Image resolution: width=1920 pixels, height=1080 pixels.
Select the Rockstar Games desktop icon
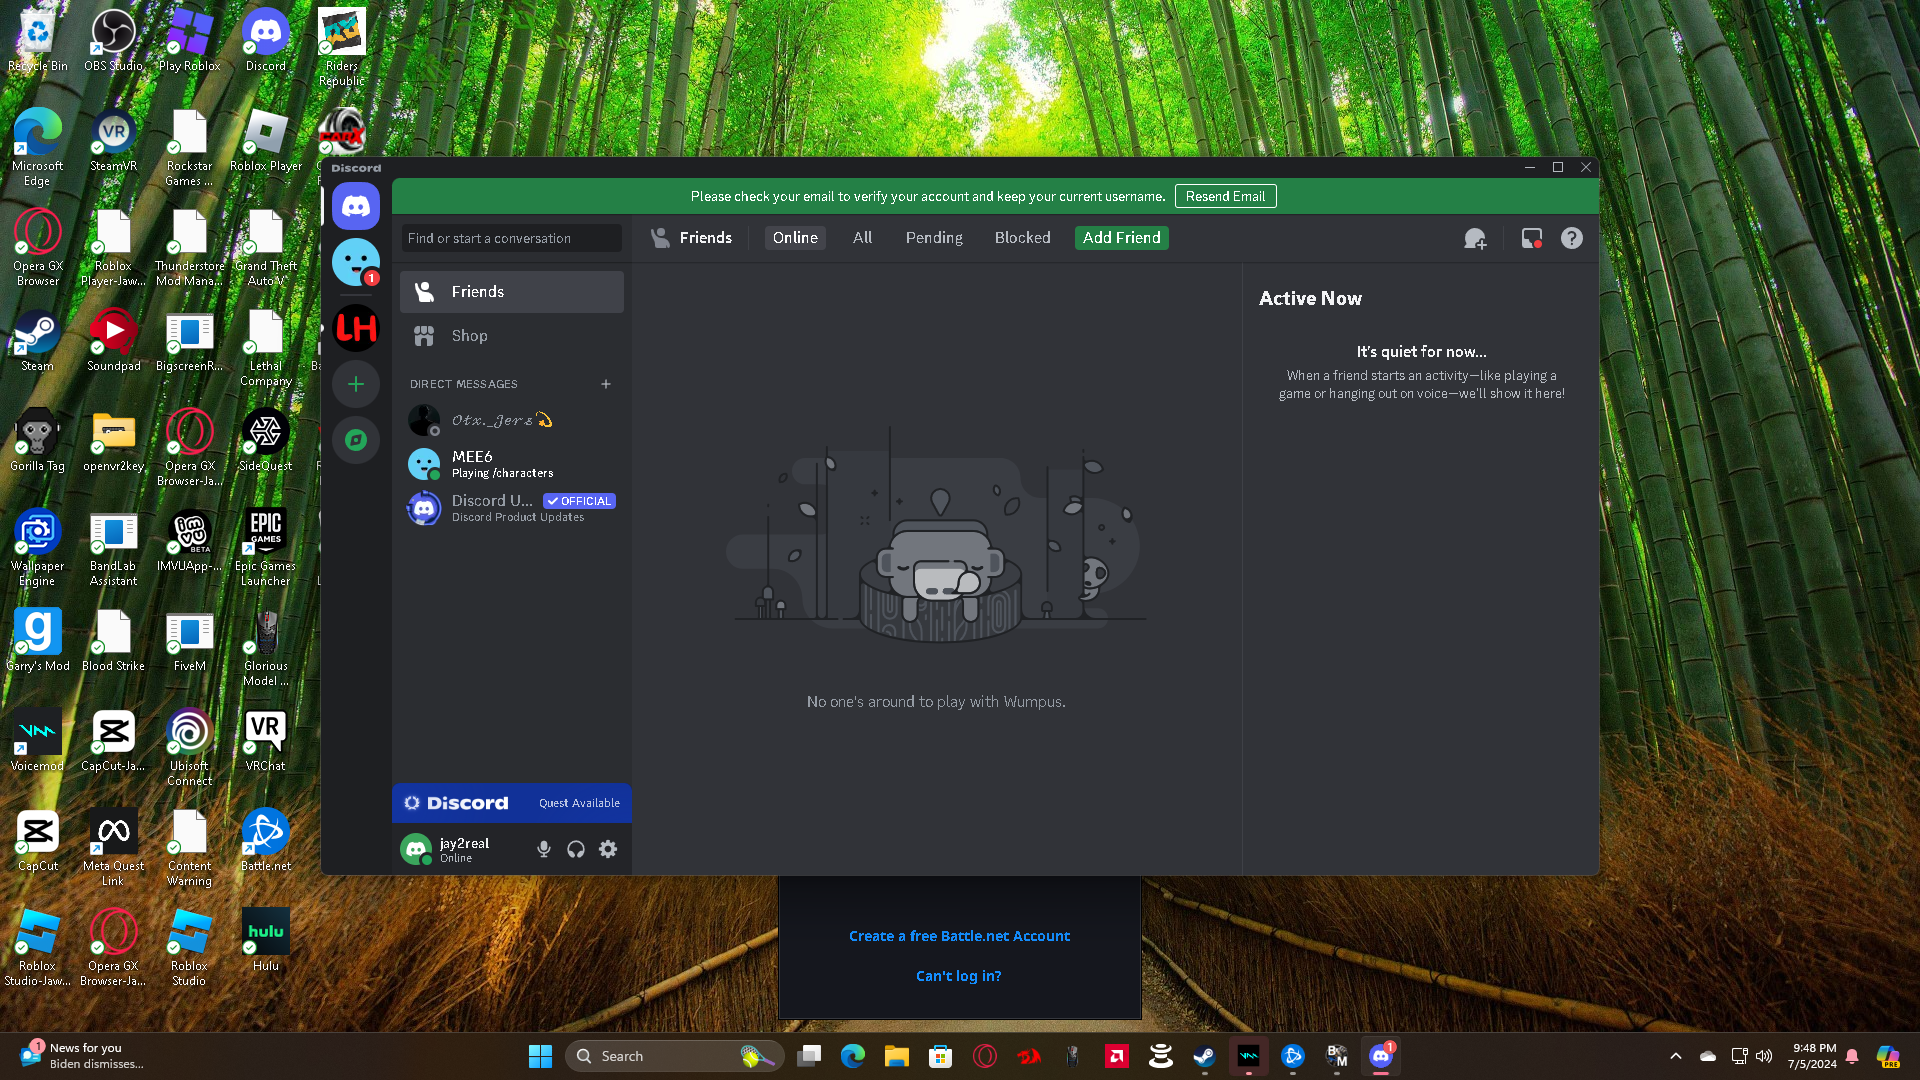click(x=190, y=148)
